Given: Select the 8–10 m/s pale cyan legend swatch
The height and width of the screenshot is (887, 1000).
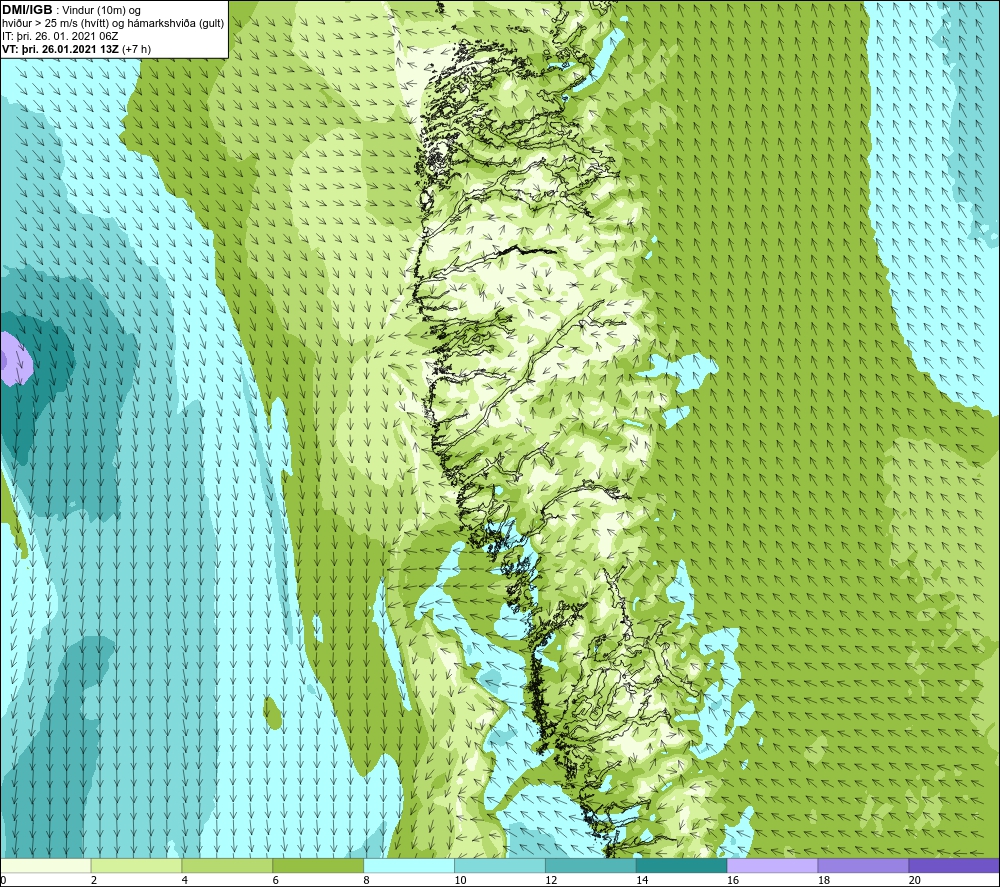Looking at the screenshot, I should click(x=409, y=865).
